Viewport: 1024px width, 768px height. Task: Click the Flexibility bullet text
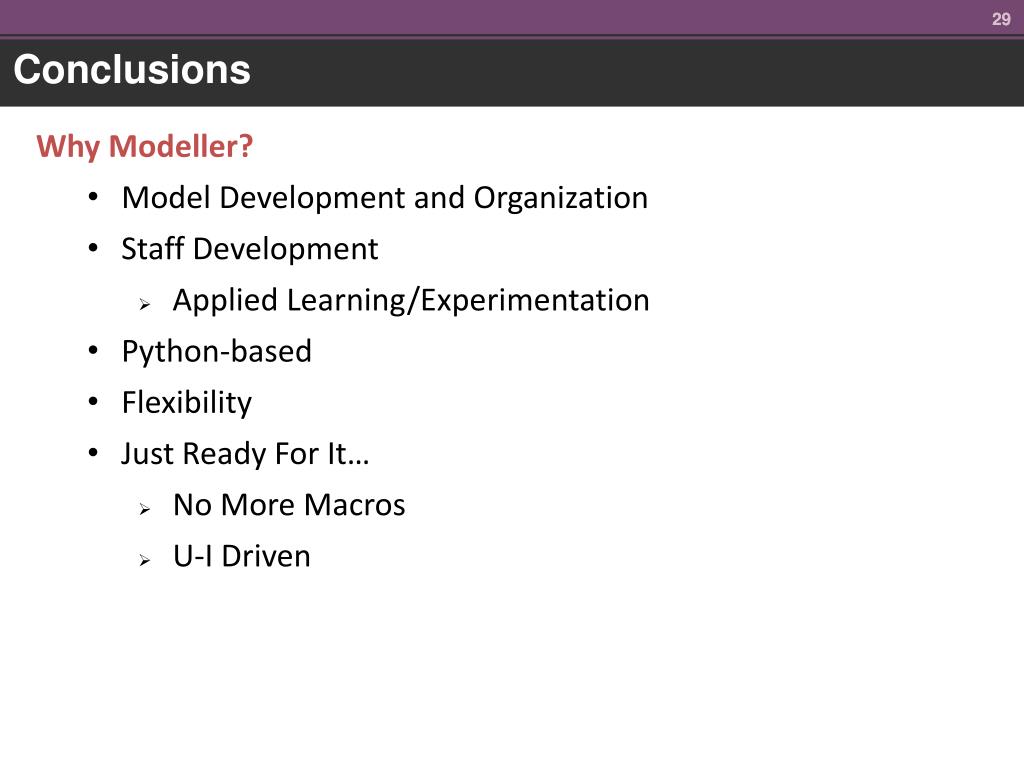point(187,403)
